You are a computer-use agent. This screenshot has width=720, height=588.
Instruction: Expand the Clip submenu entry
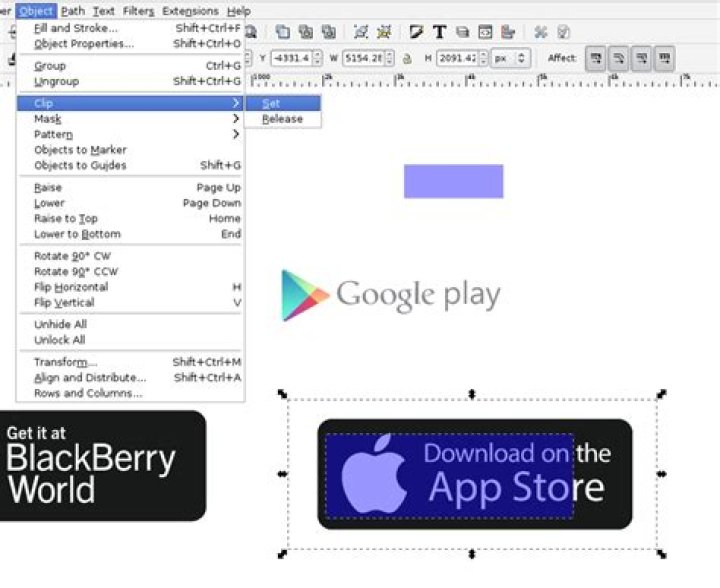[x=129, y=103]
